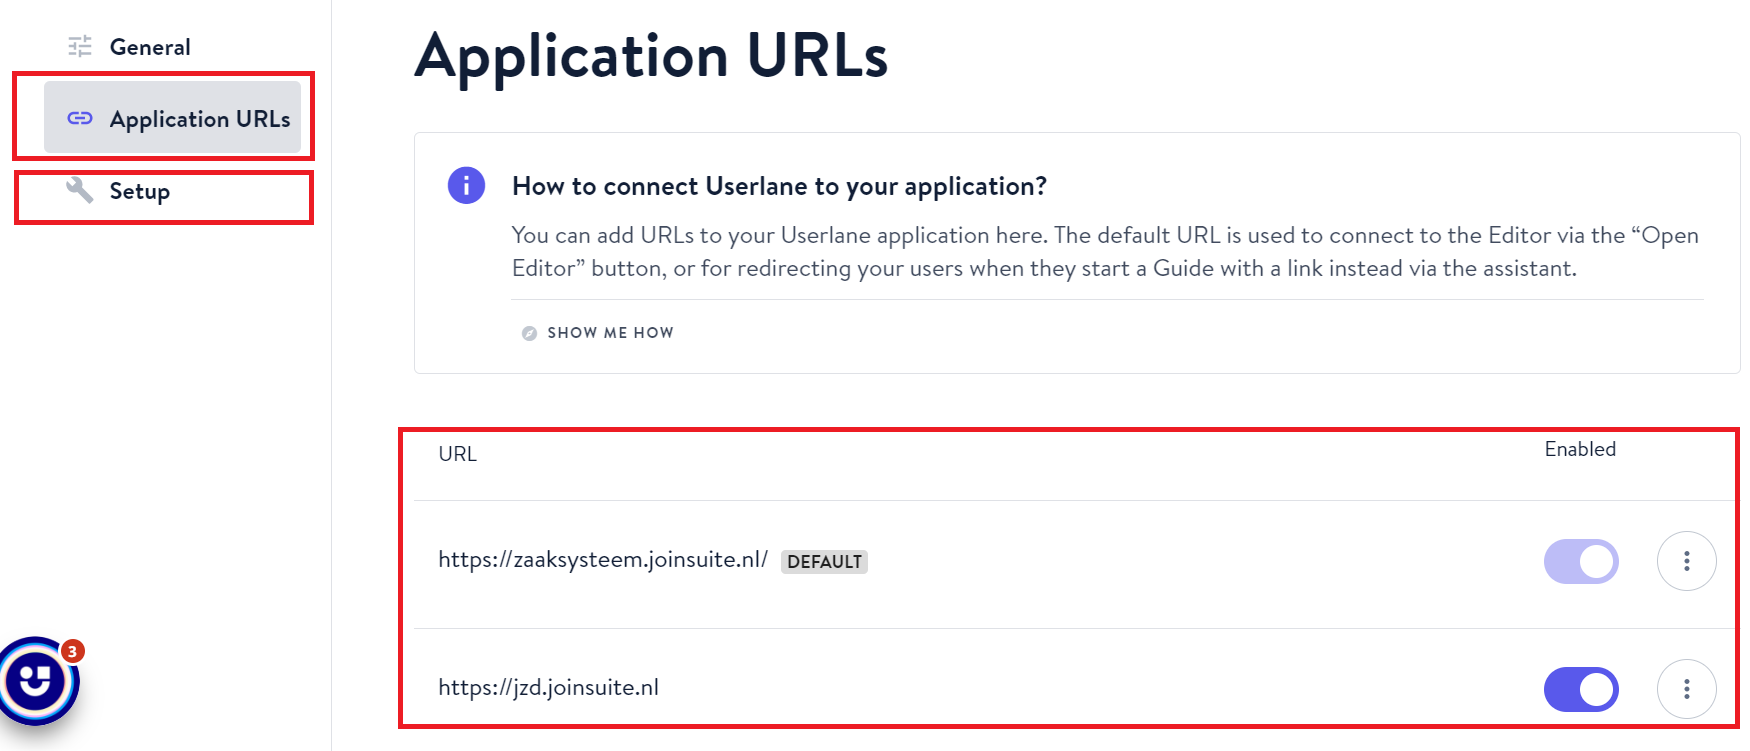
Task: Click the https://jzd.joinsuite.nl URL text
Action: (x=548, y=688)
